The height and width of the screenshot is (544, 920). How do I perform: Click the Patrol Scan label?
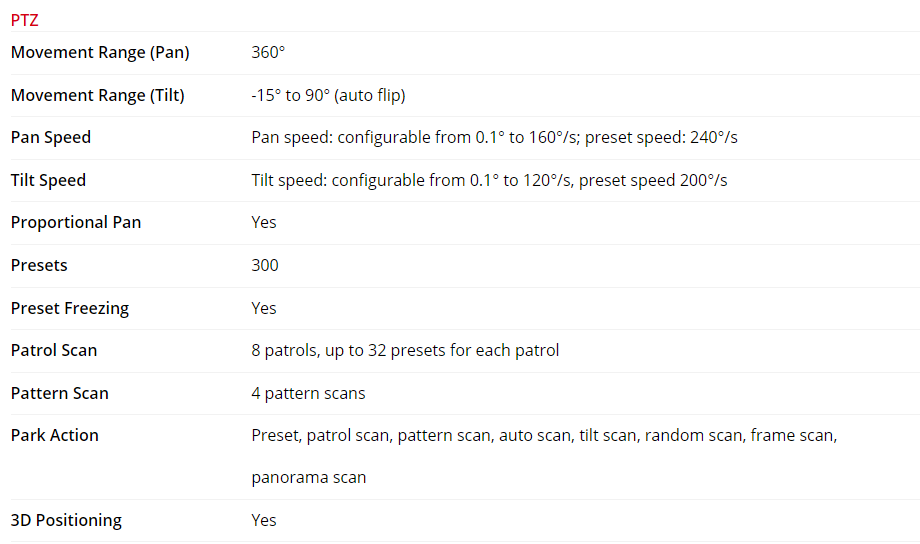54,351
